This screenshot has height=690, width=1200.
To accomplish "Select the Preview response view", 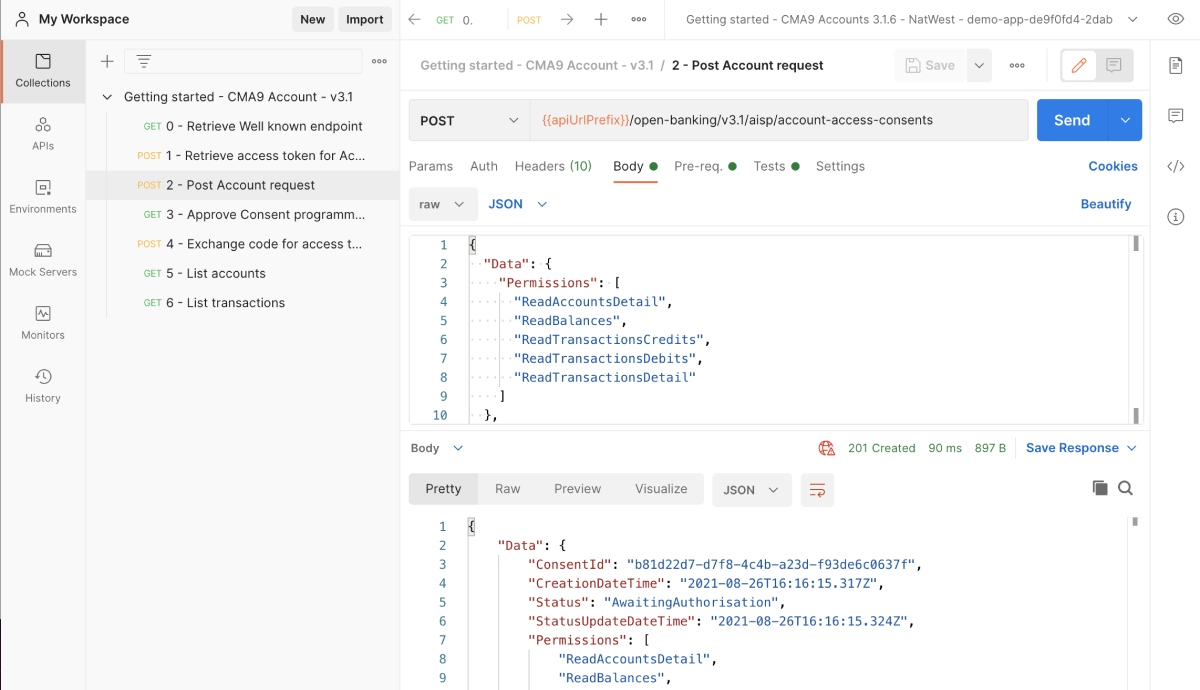I will pyautogui.click(x=578, y=489).
